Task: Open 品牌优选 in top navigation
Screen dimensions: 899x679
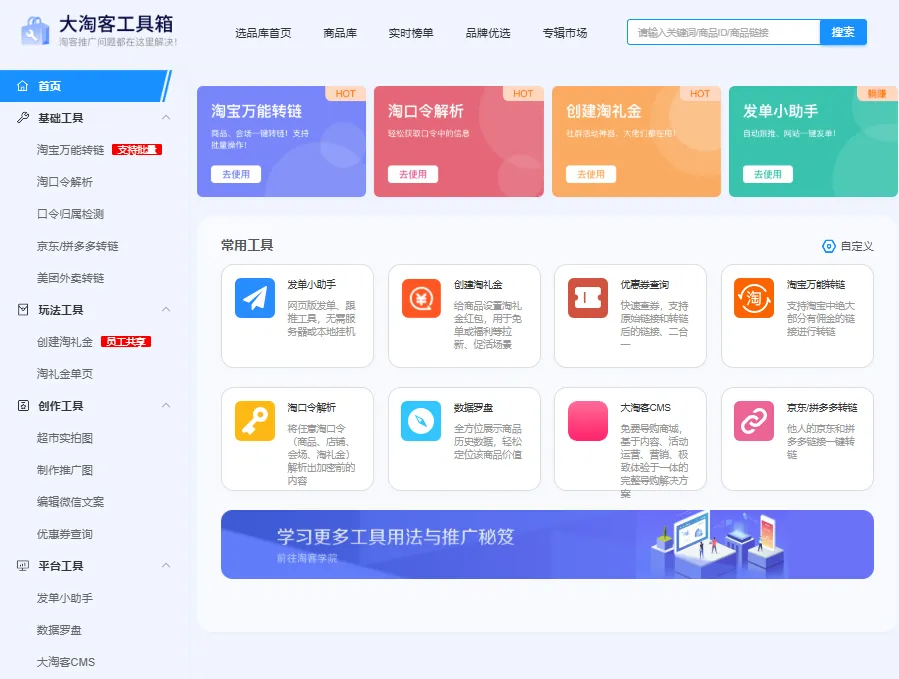Action: (488, 33)
